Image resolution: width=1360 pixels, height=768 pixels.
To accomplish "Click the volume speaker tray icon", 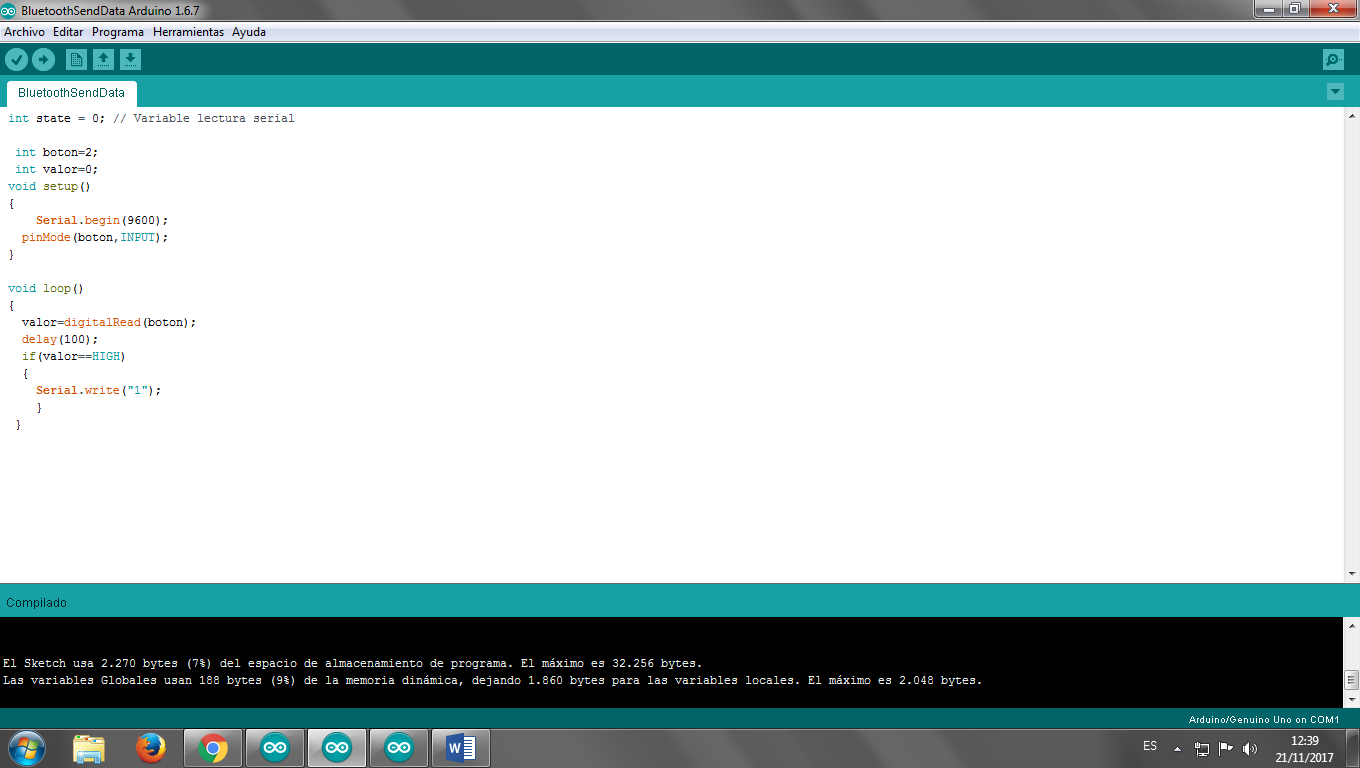I will point(1250,748).
